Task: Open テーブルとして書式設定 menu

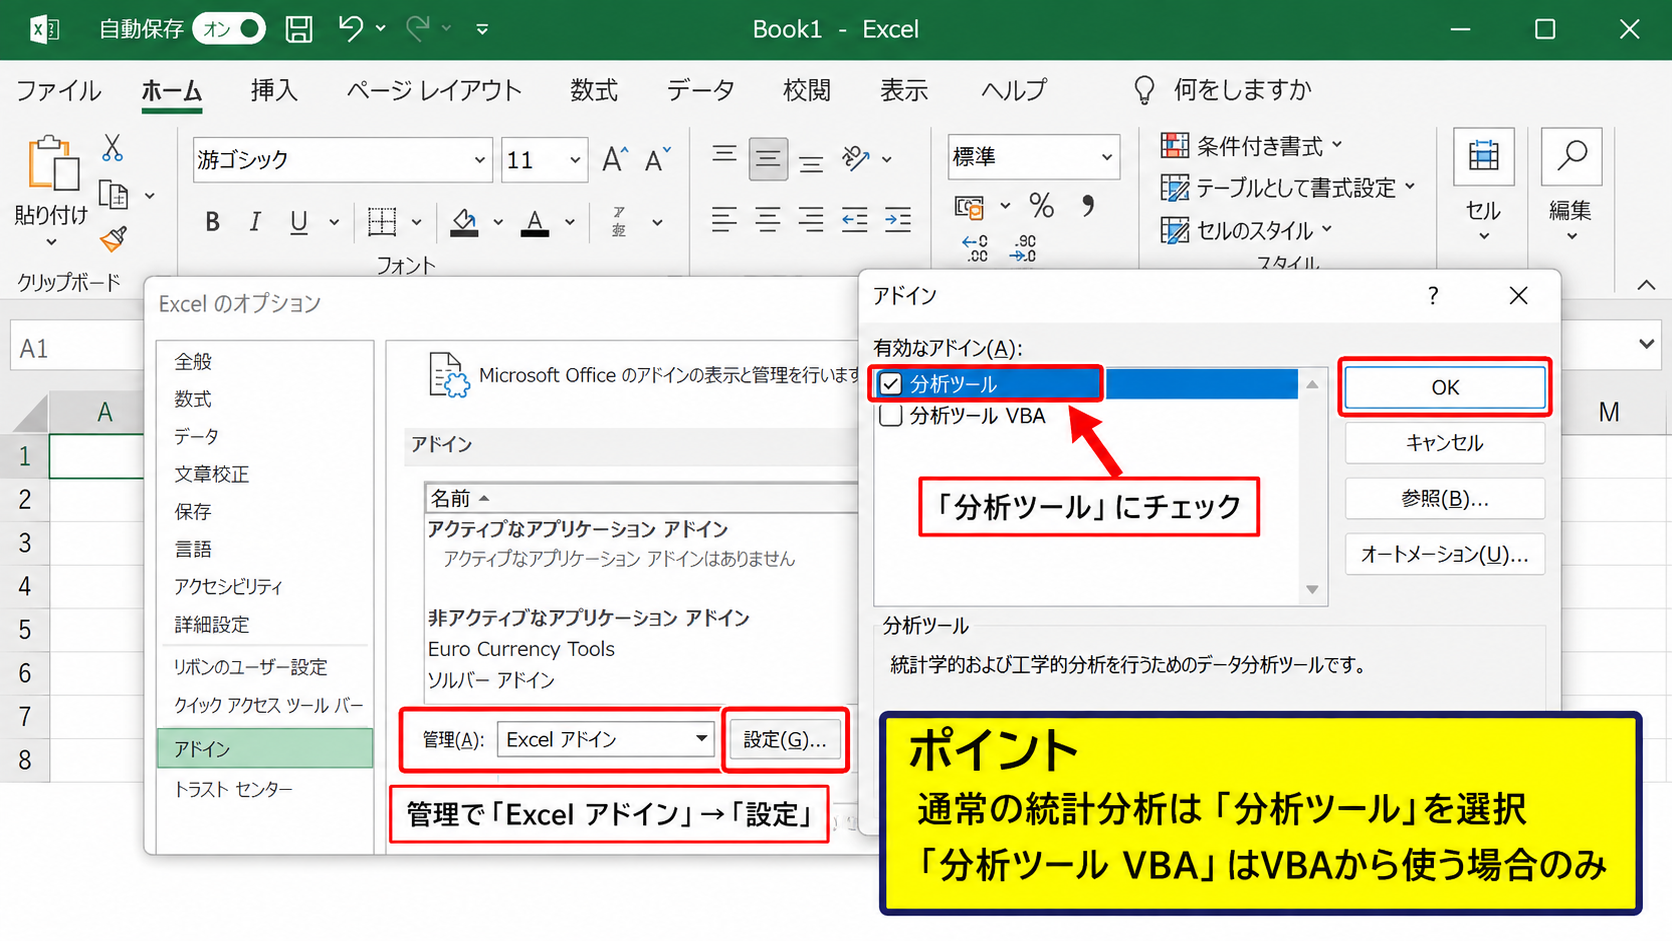Action: point(1288,188)
